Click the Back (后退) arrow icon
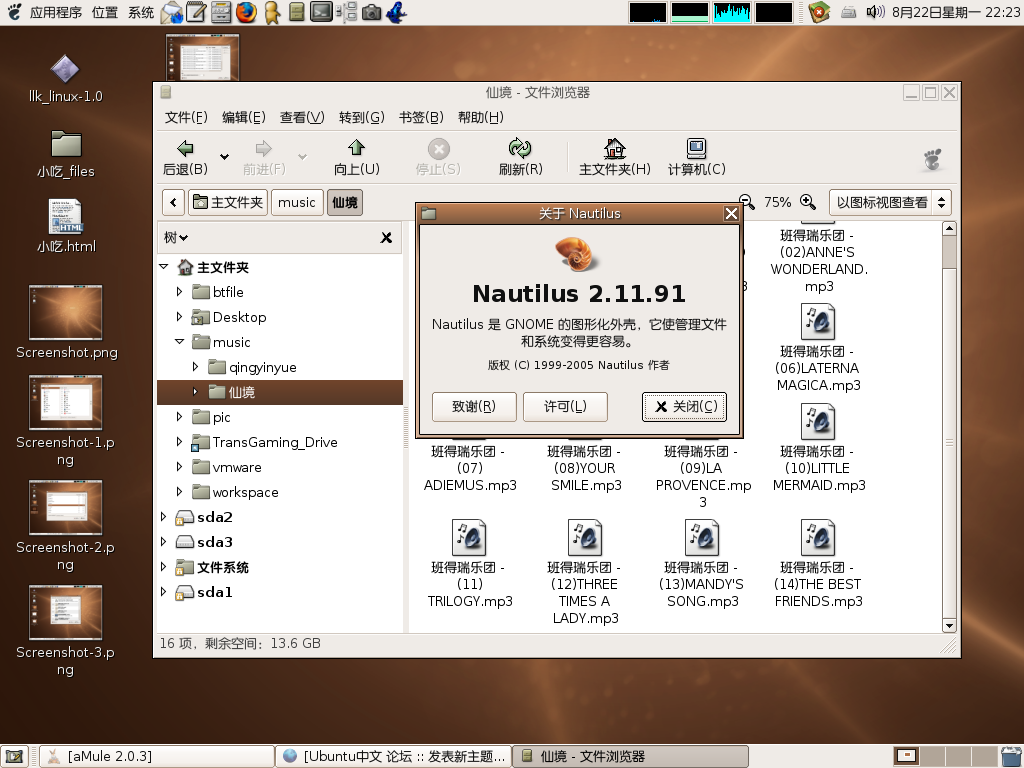This screenshot has width=1024, height=768. pyautogui.click(x=185, y=148)
